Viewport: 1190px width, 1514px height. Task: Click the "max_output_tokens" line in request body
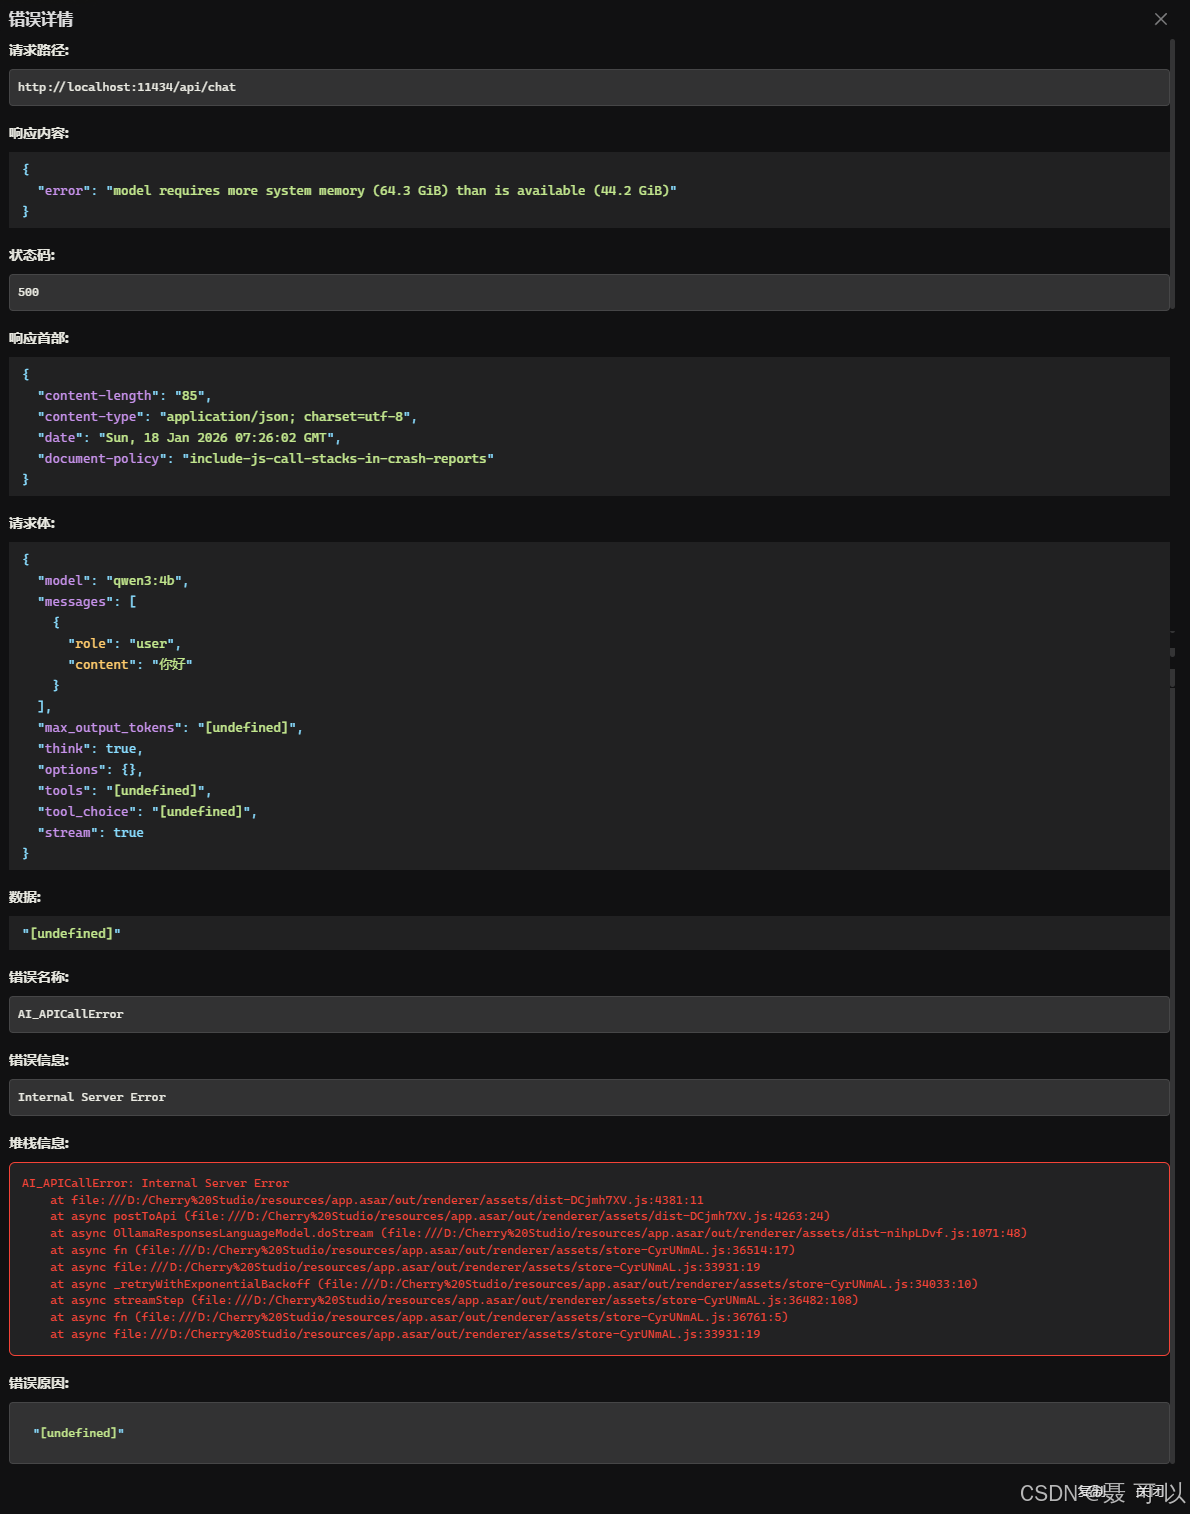coord(170,728)
